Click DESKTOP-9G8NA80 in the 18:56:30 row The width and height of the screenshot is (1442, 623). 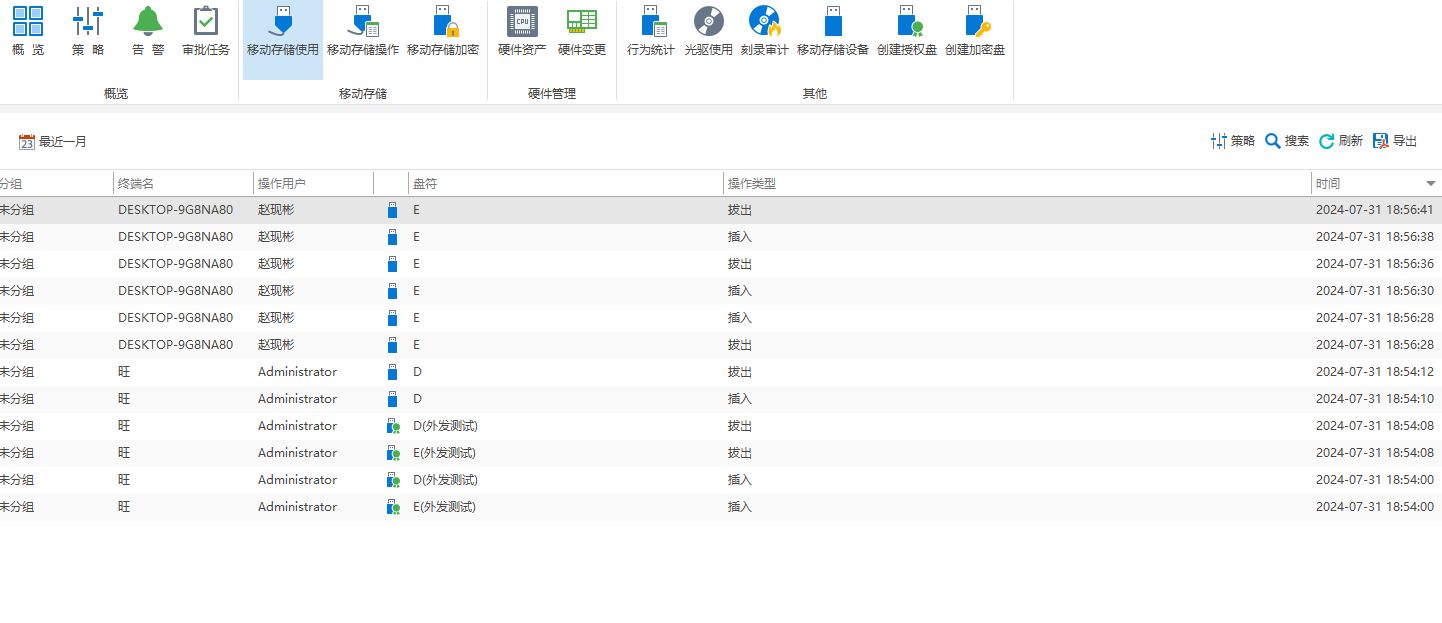pyautogui.click(x=175, y=291)
